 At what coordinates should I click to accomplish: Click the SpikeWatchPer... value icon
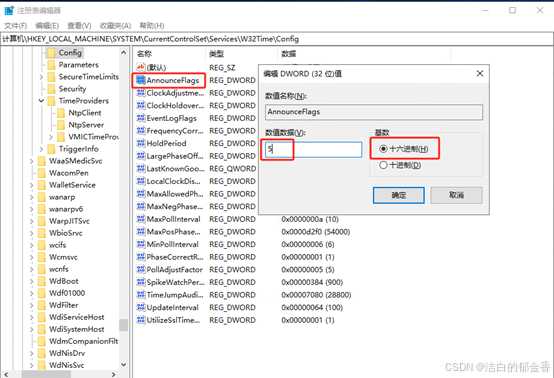(x=141, y=282)
